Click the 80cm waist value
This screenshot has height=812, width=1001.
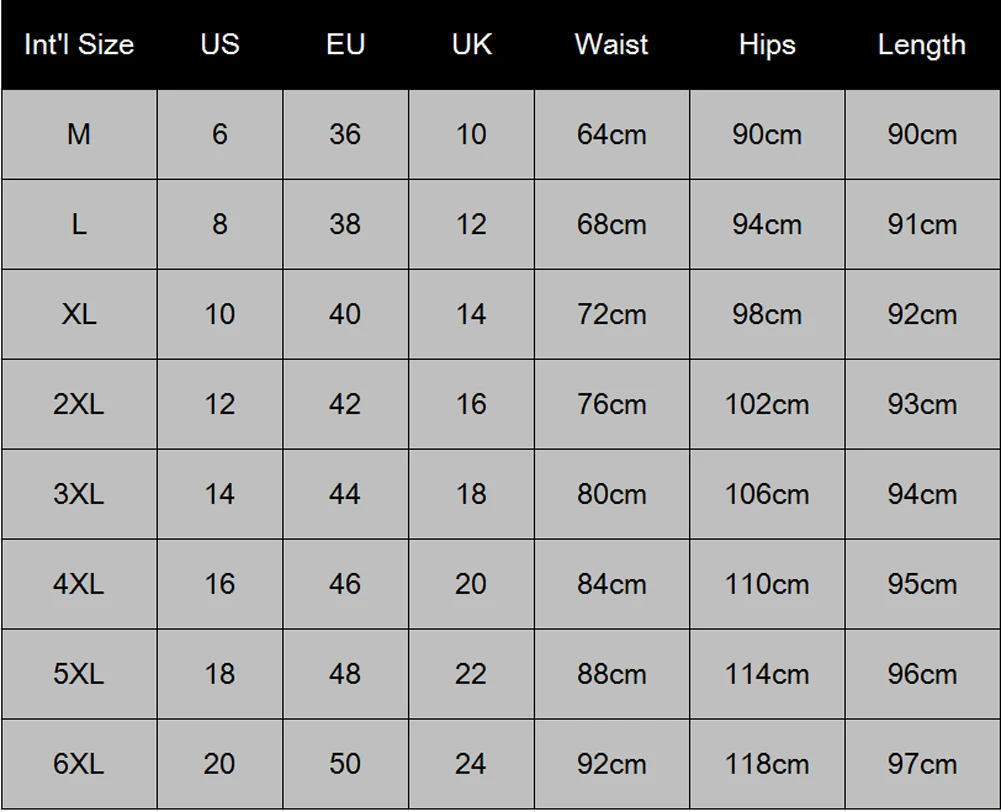click(x=611, y=494)
